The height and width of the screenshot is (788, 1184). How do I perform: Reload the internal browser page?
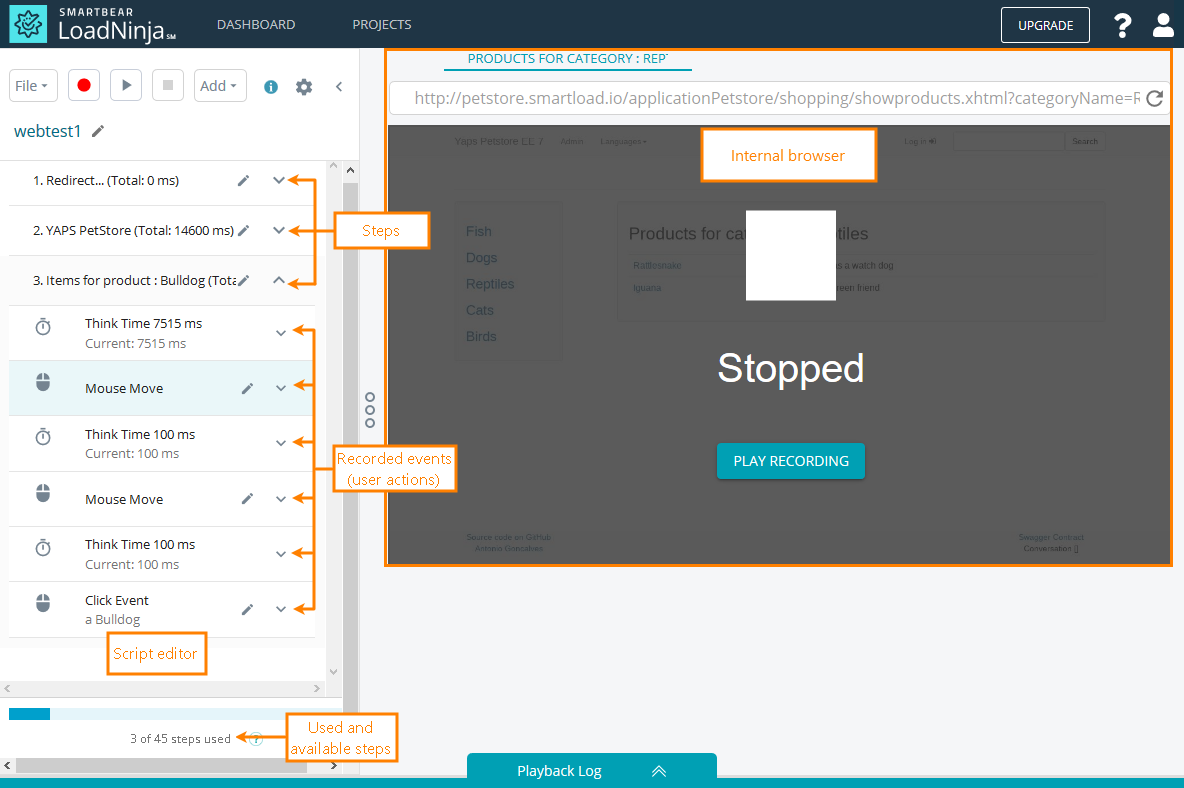1154,99
